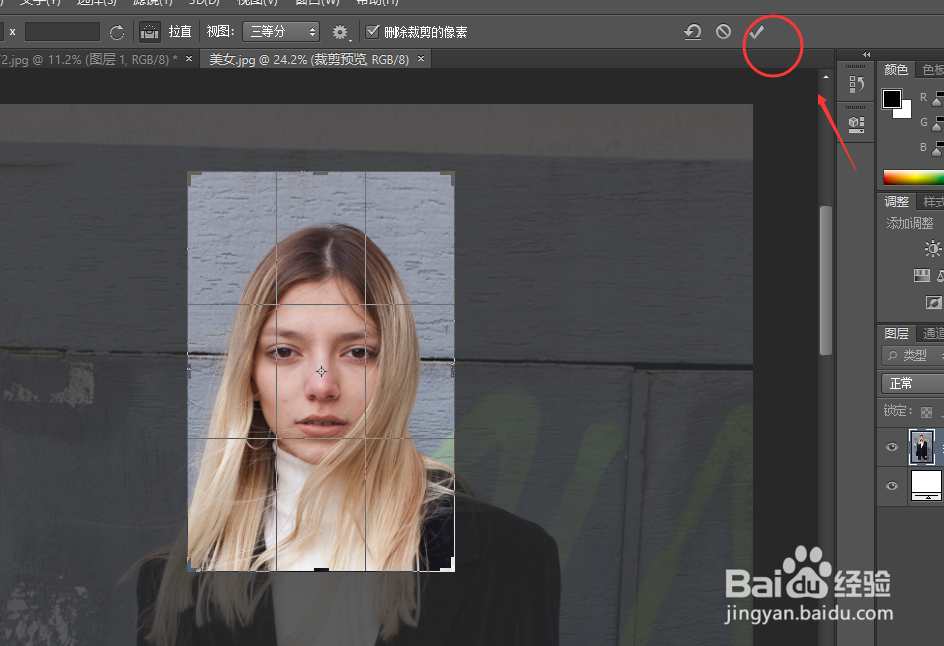
Task: Click the bottom-right corner crop handle
Action: [x=449, y=565]
